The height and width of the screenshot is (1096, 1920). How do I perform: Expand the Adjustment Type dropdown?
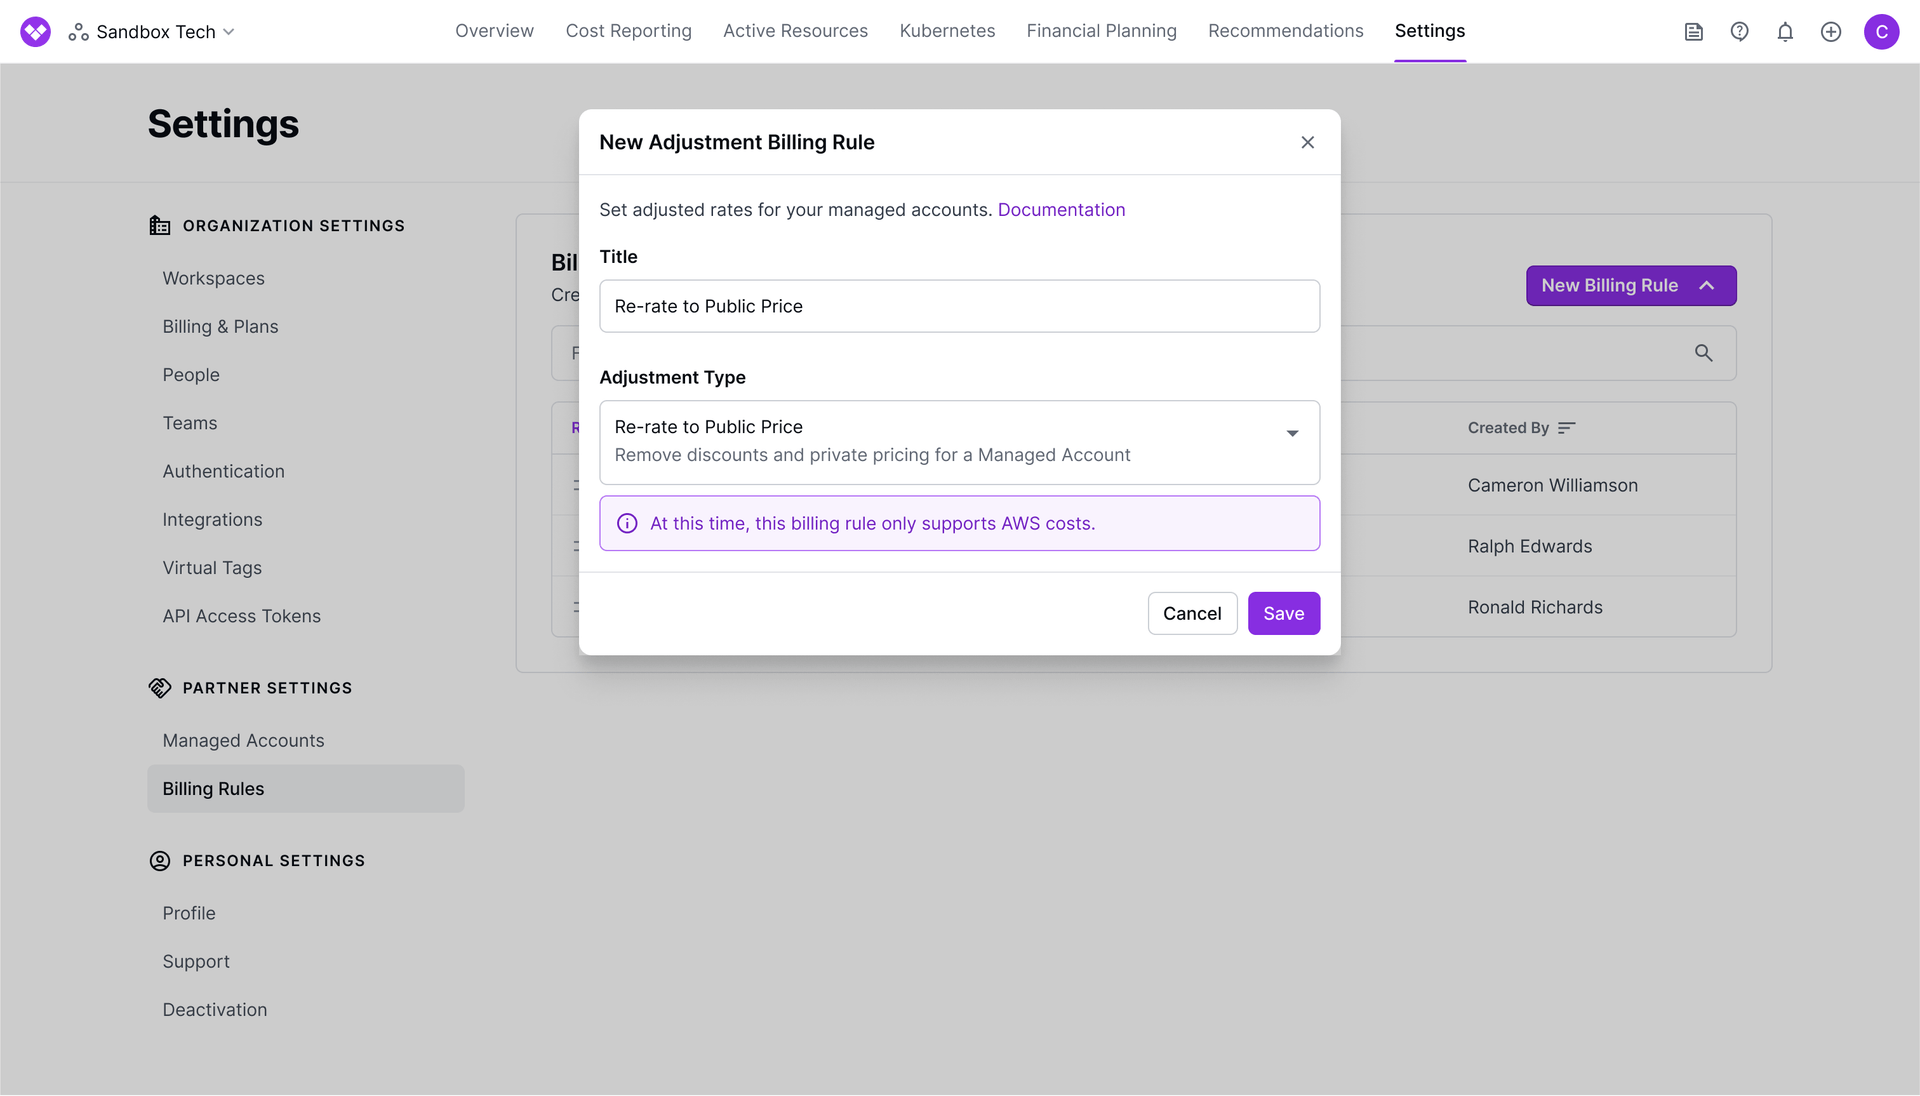1291,433
